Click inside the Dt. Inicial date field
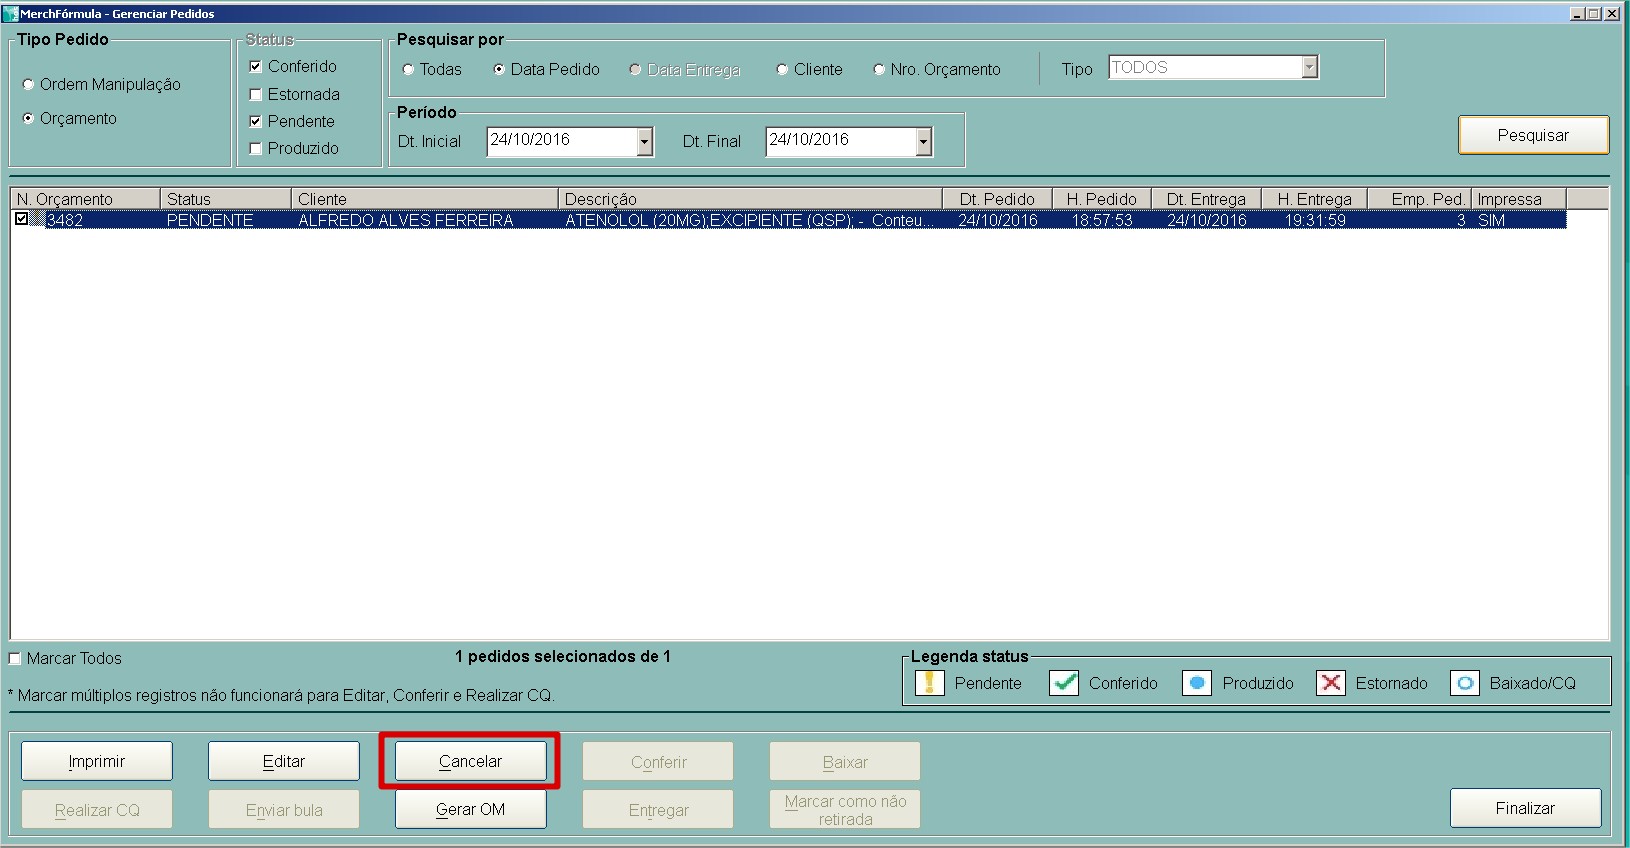The height and width of the screenshot is (848, 1630). click(x=560, y=141)
